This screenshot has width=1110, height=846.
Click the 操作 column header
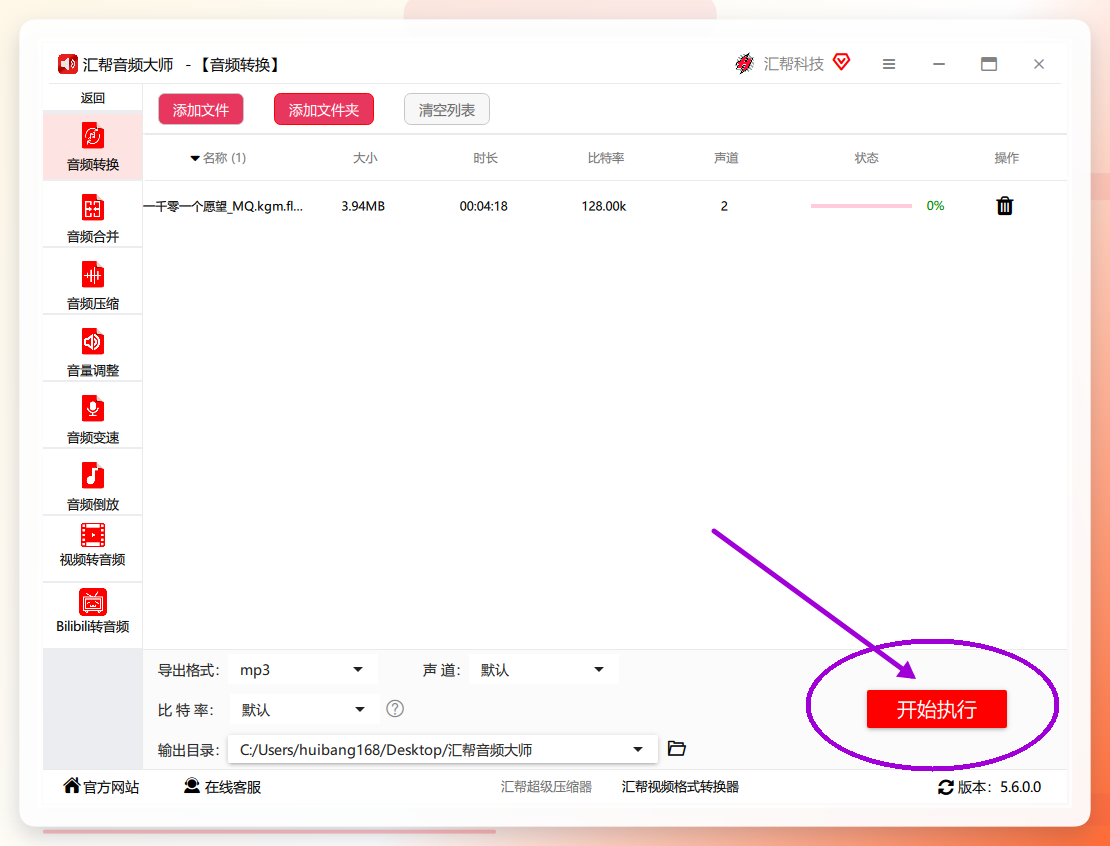[1007, 158]
